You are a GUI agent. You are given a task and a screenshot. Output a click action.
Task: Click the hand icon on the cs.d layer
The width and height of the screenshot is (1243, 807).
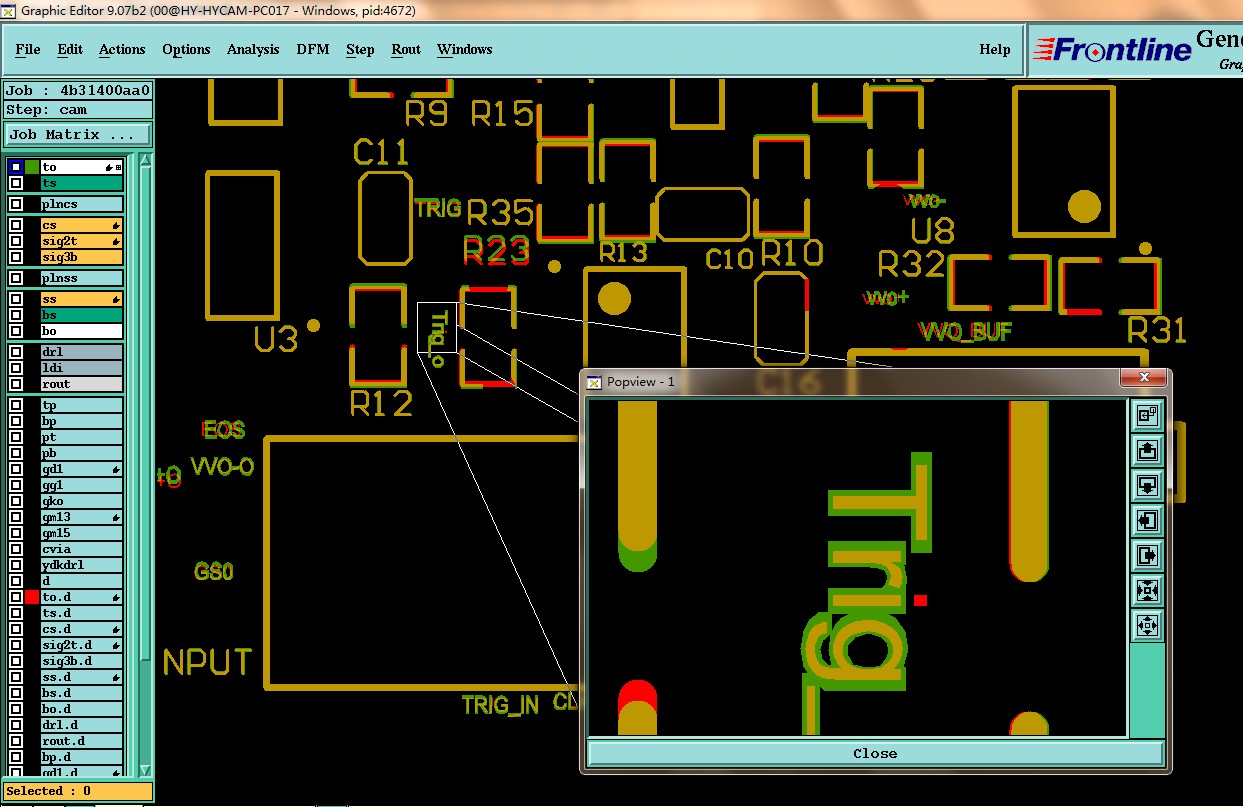click(117, 630)
